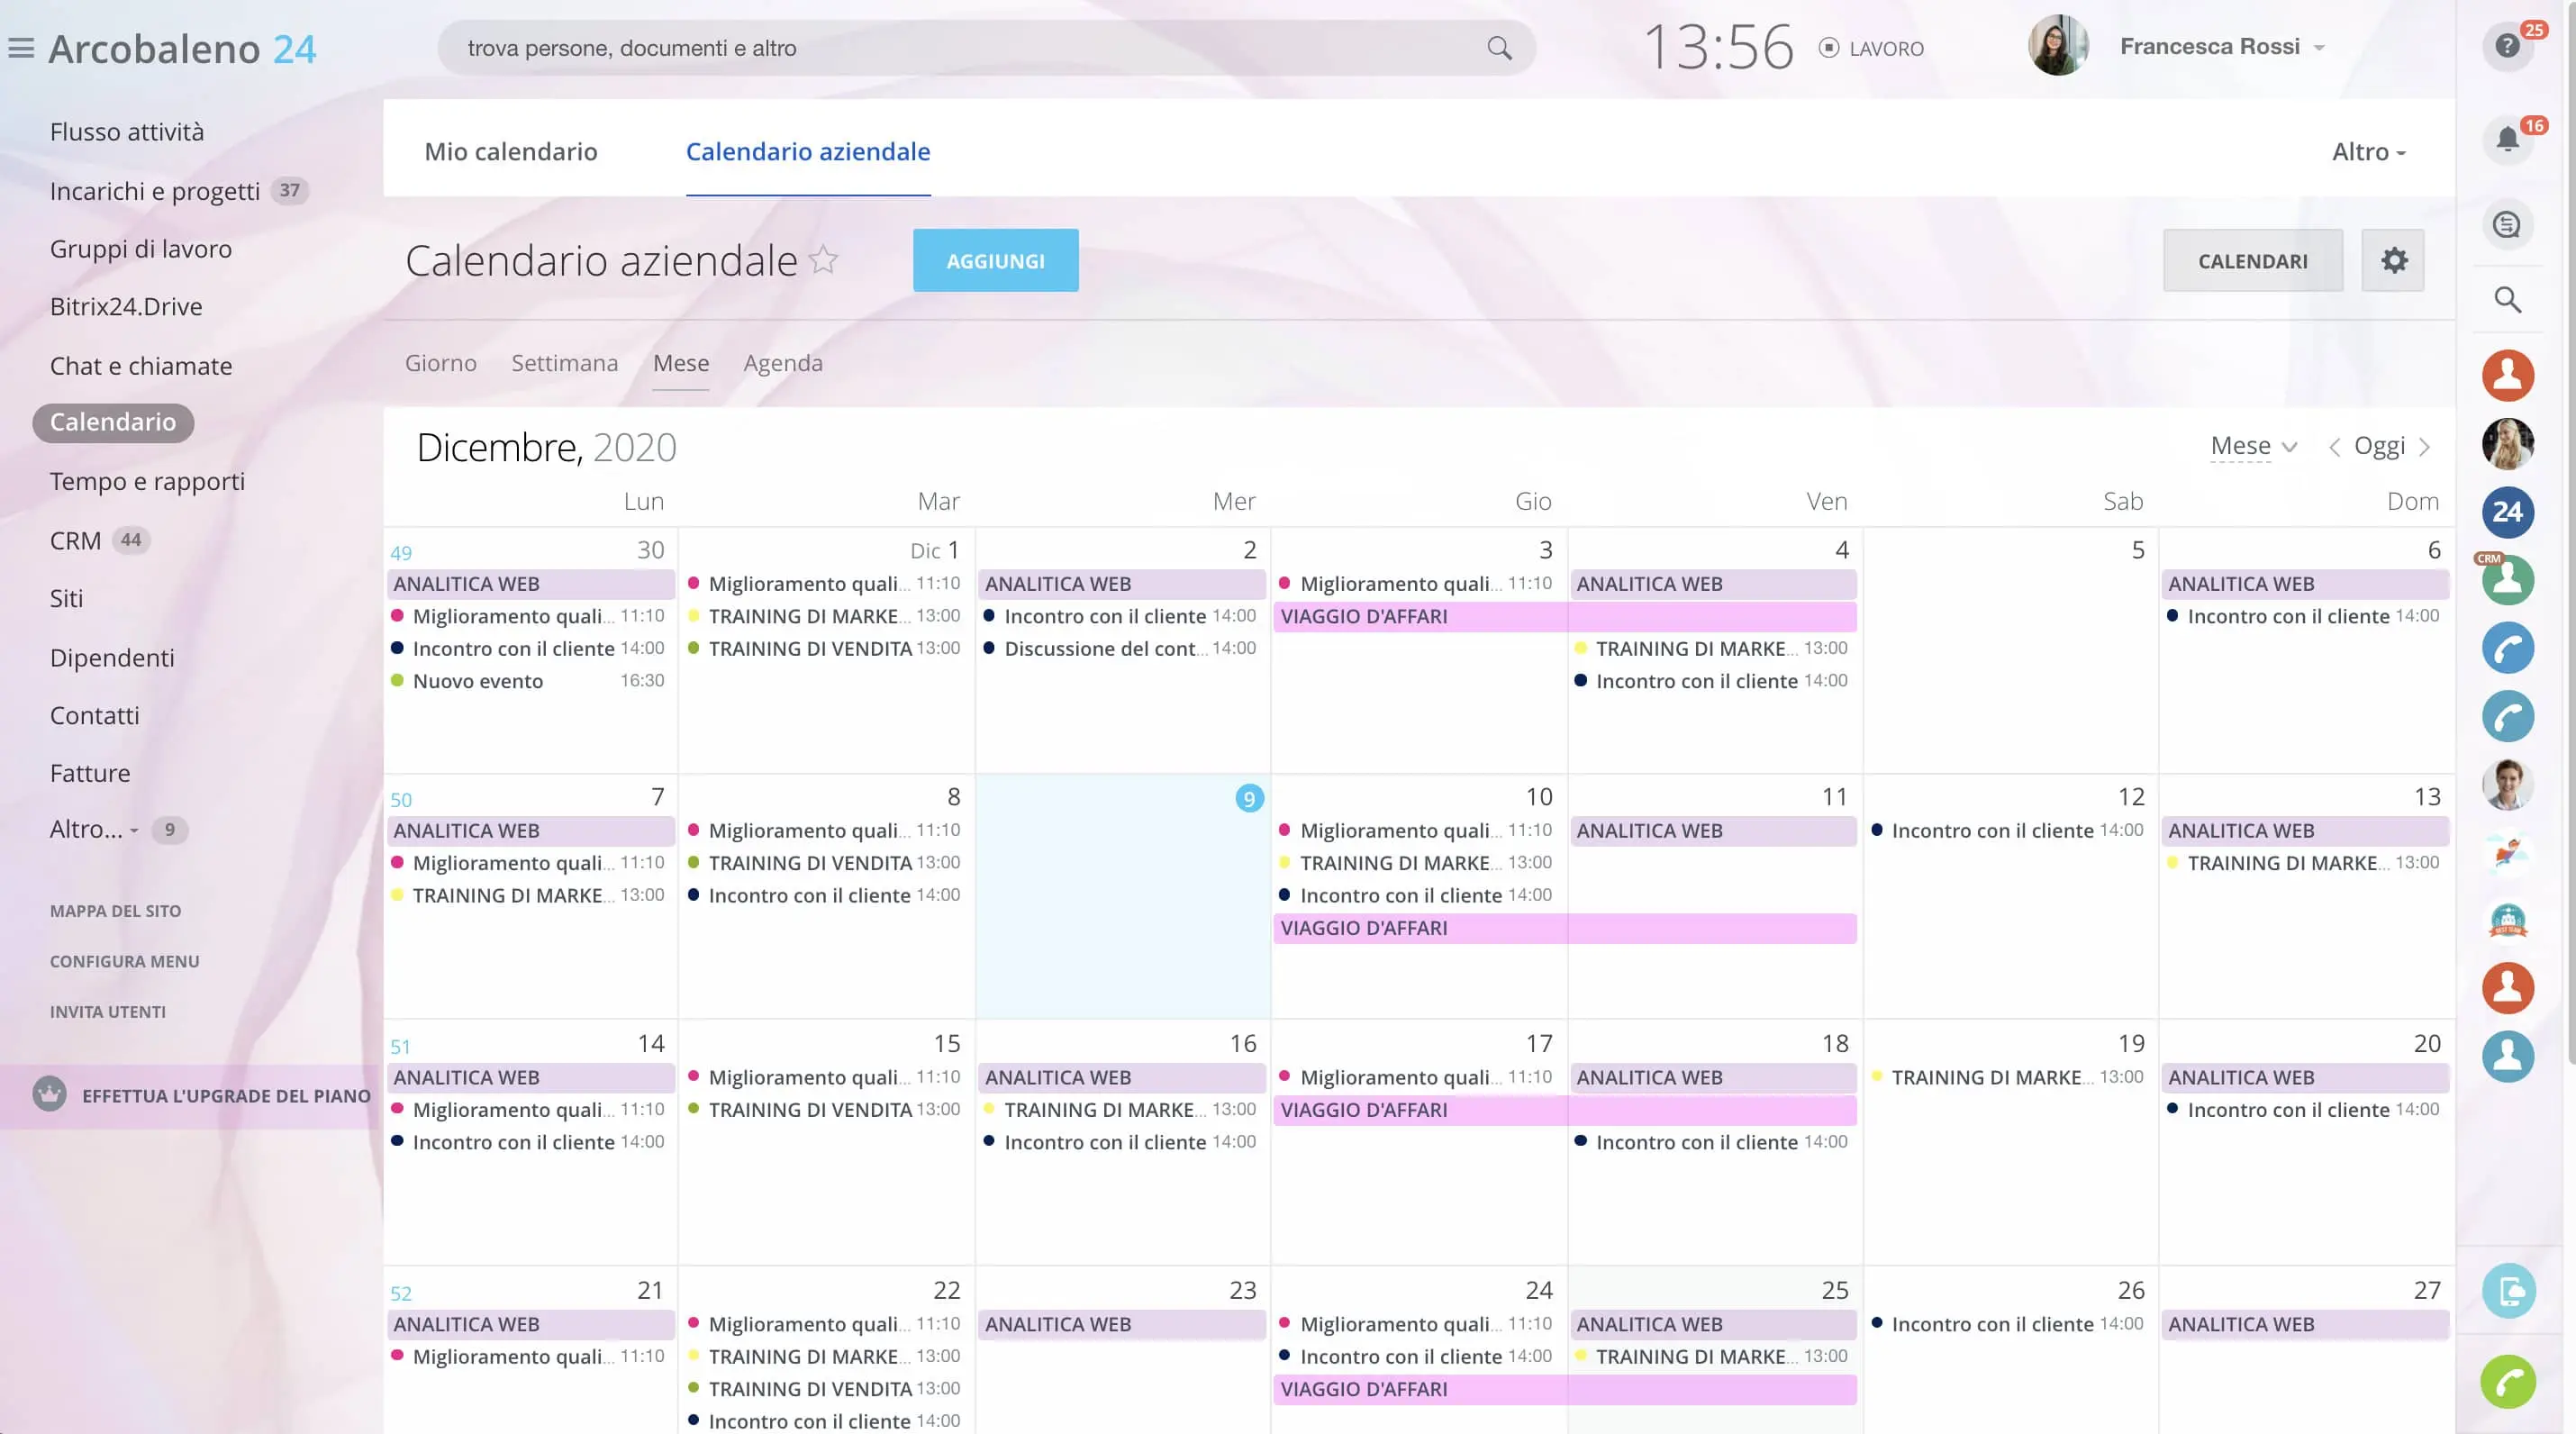Open the green CRM contact icon
Viewport: 2576px width, 1434px height.
coord(2507,580)
